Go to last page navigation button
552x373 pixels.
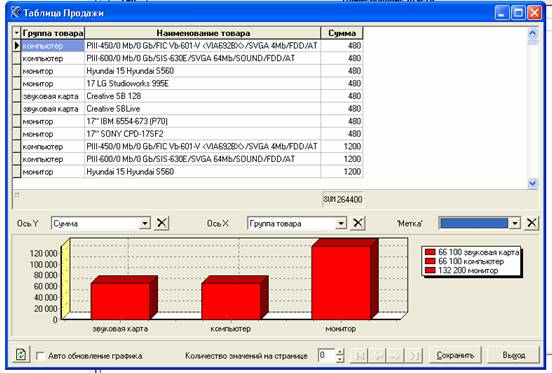pos(413,355)
